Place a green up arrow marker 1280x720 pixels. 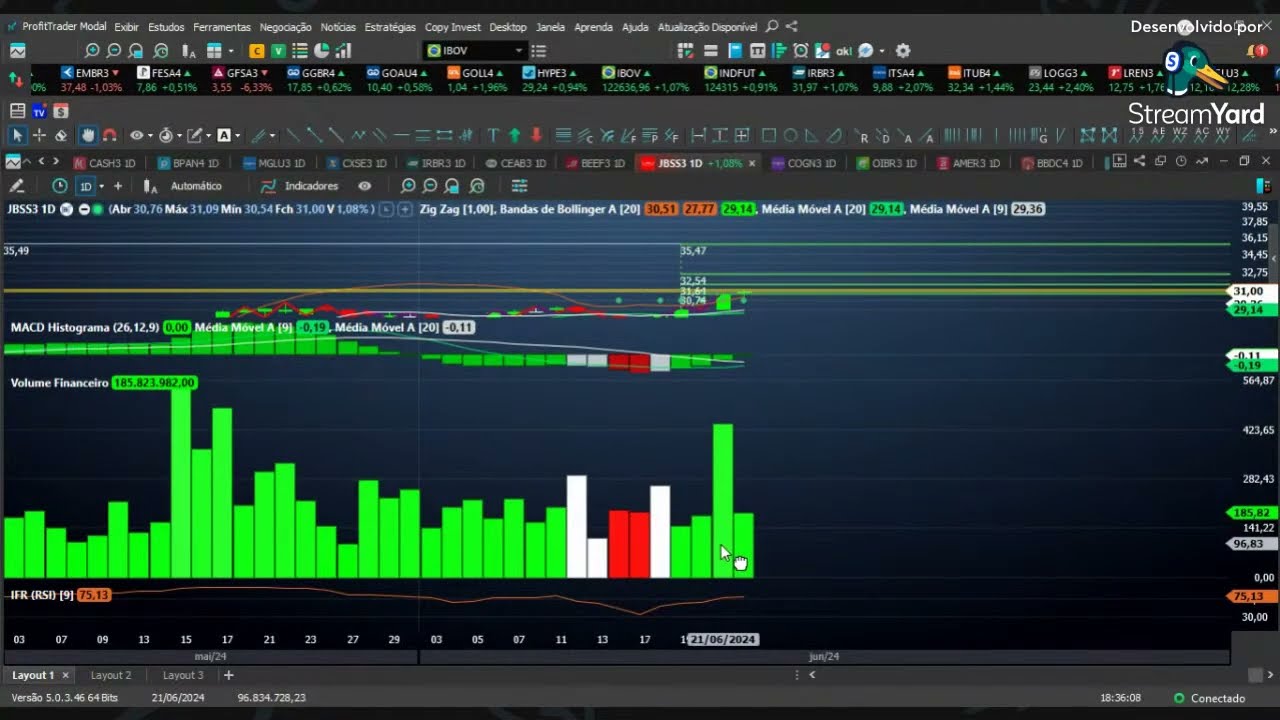(515, 135)
